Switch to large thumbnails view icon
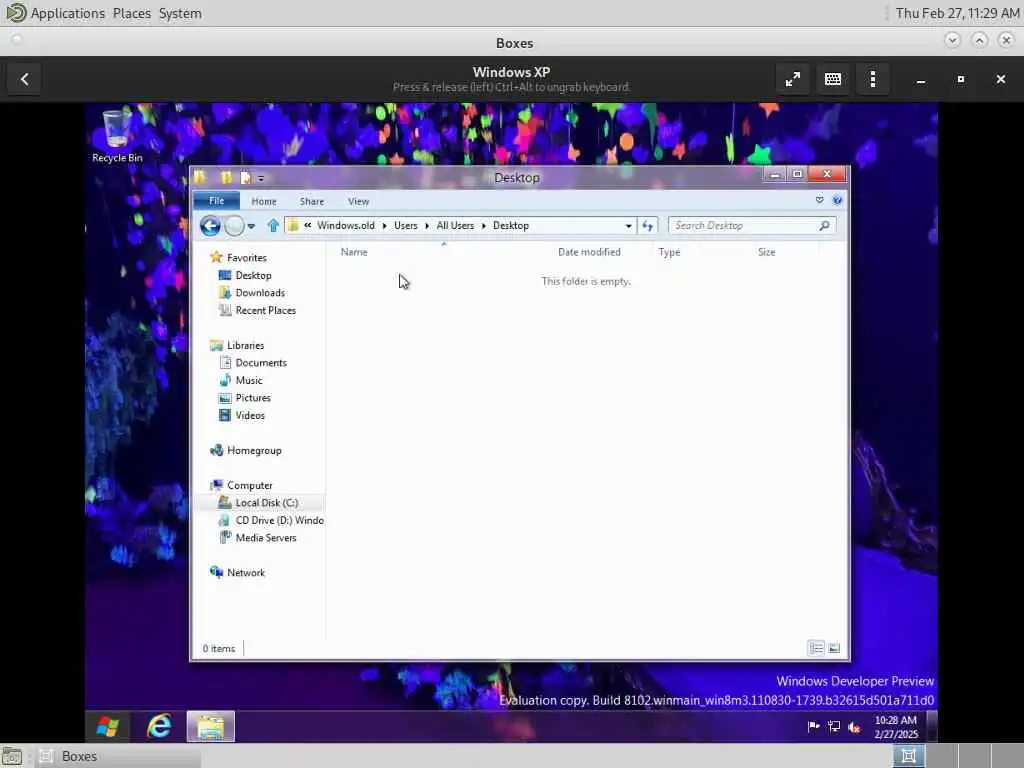 tap(834, 648)
